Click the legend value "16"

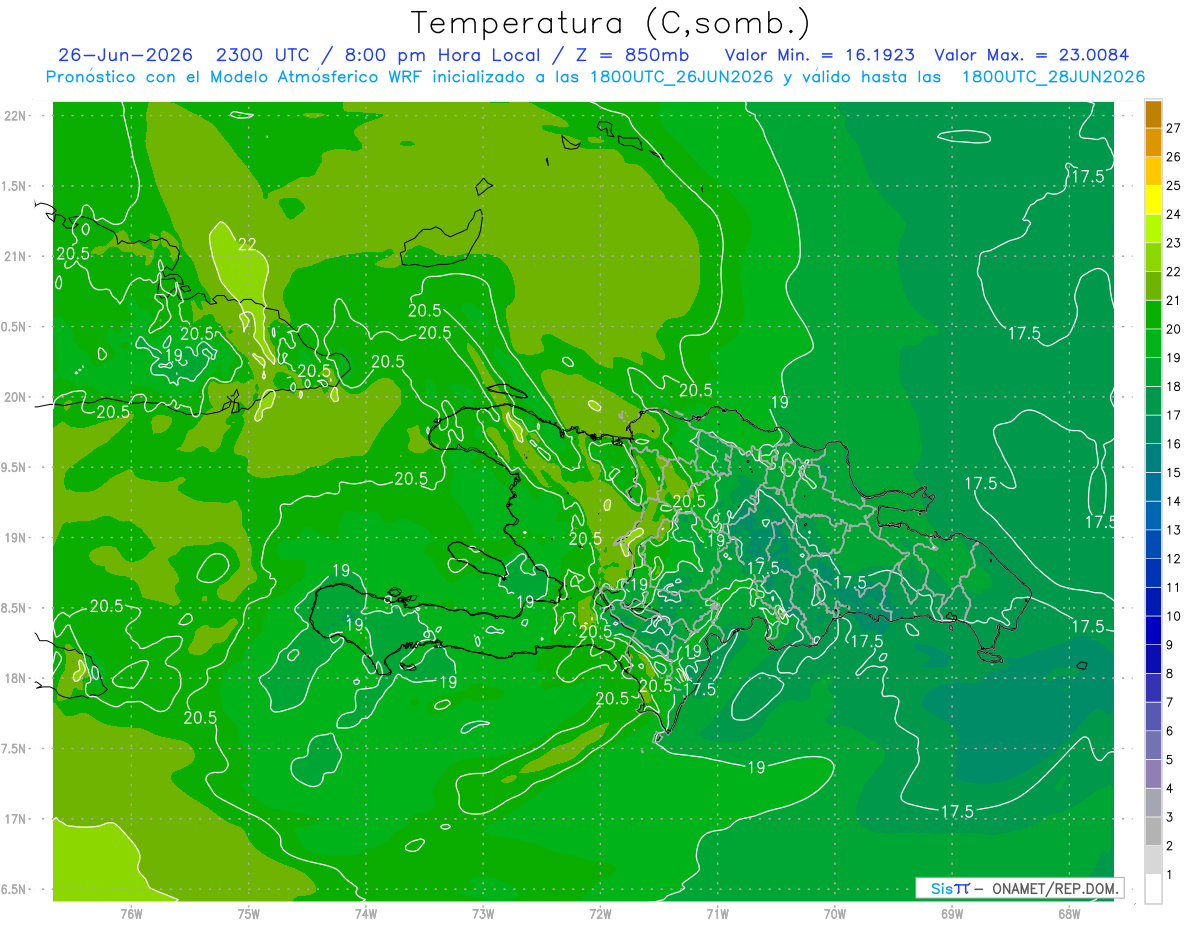tap(1174, 444)
